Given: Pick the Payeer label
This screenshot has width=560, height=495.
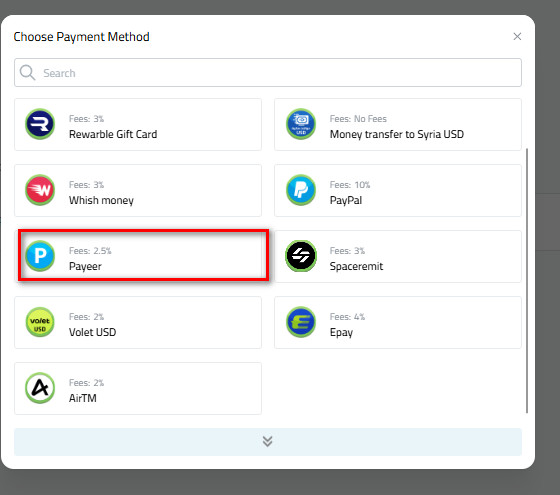Looking at the screenshot, I should 85,266.
